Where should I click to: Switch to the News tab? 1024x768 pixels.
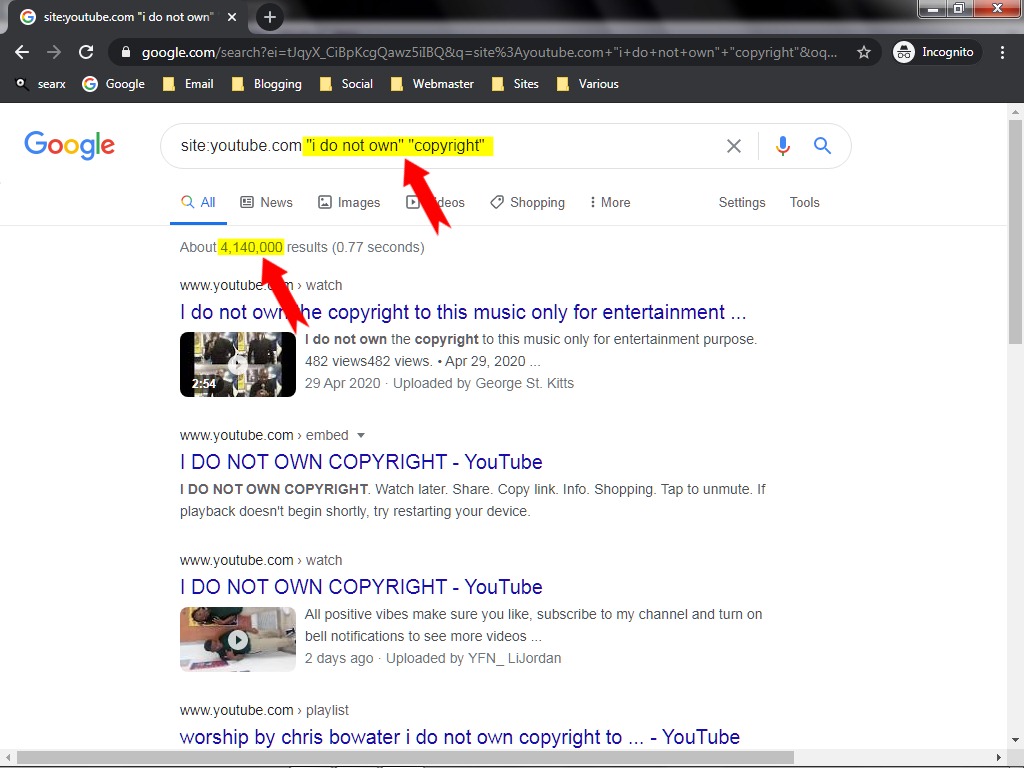266,202
